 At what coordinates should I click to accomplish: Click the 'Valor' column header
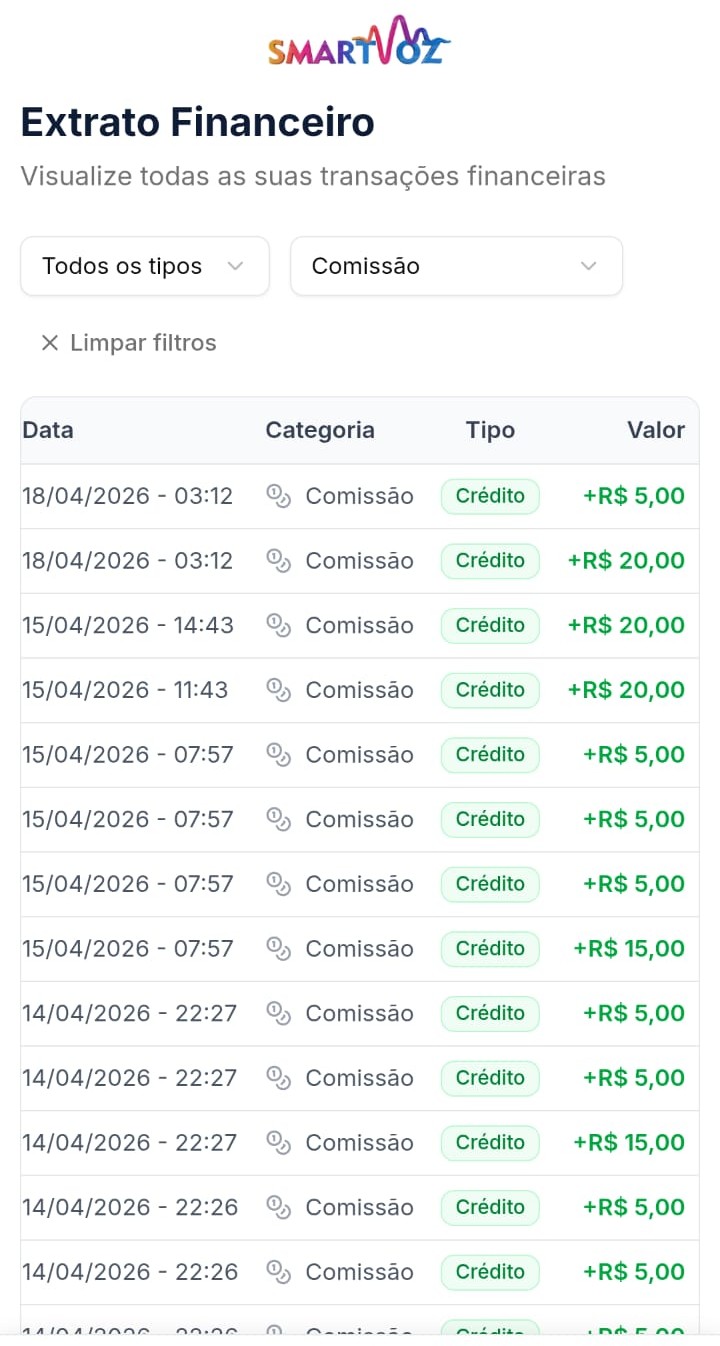tap(656, 430)
